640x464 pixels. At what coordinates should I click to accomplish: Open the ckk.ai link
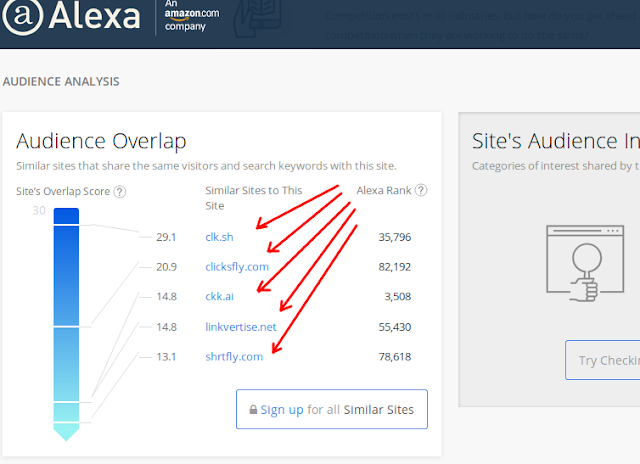(220, 296)
